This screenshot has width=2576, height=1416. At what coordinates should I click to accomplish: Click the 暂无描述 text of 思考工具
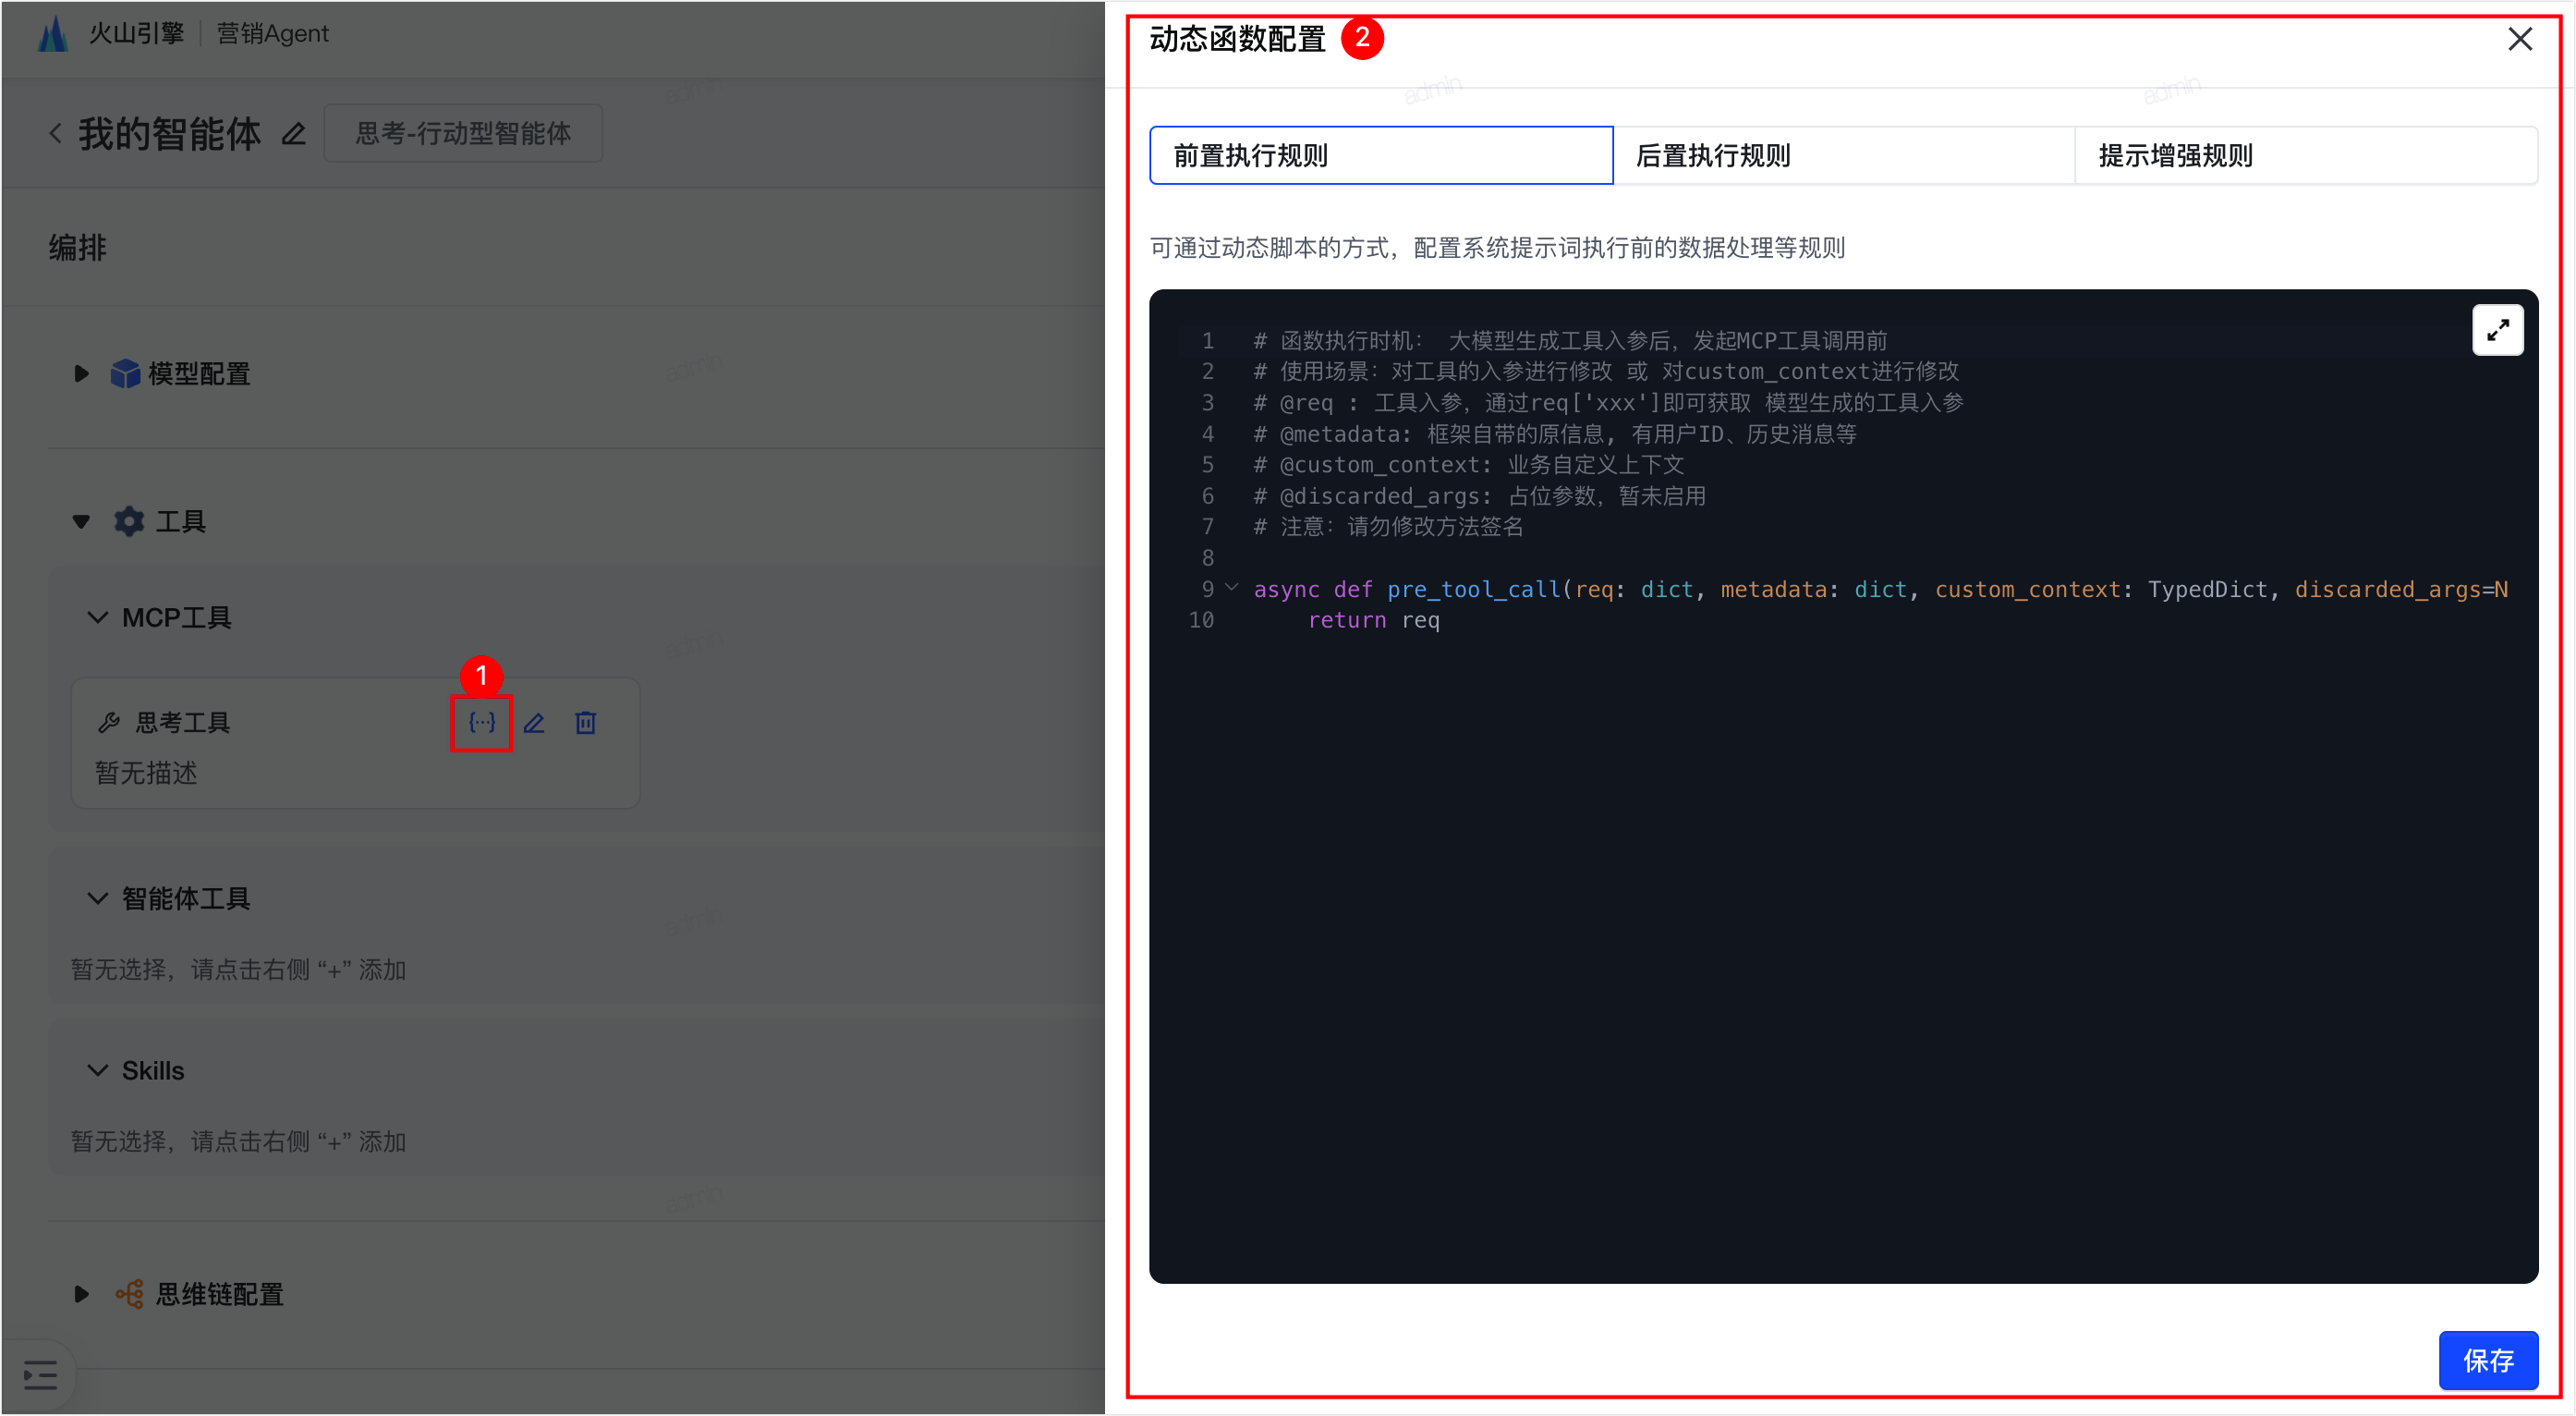[146, 773]
